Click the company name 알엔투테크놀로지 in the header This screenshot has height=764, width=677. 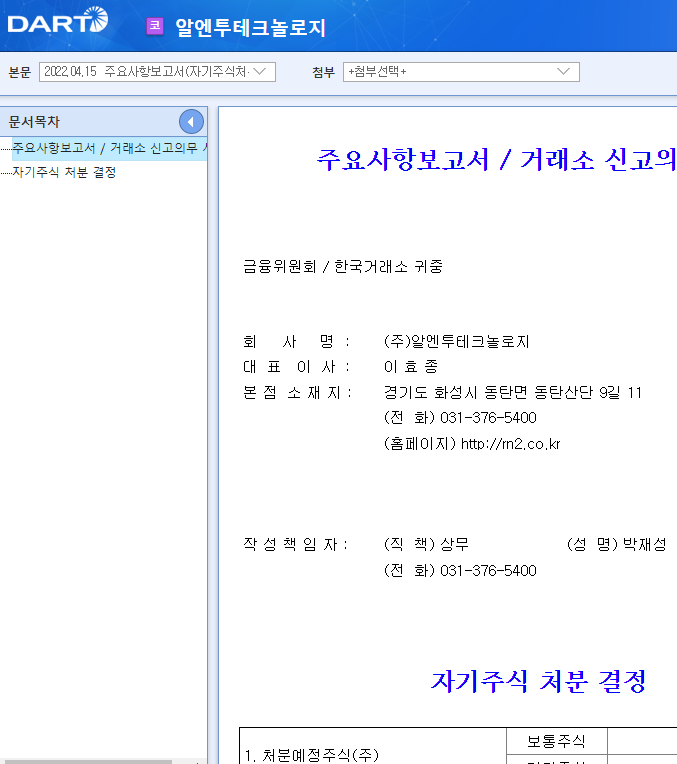tap(250, 27)
